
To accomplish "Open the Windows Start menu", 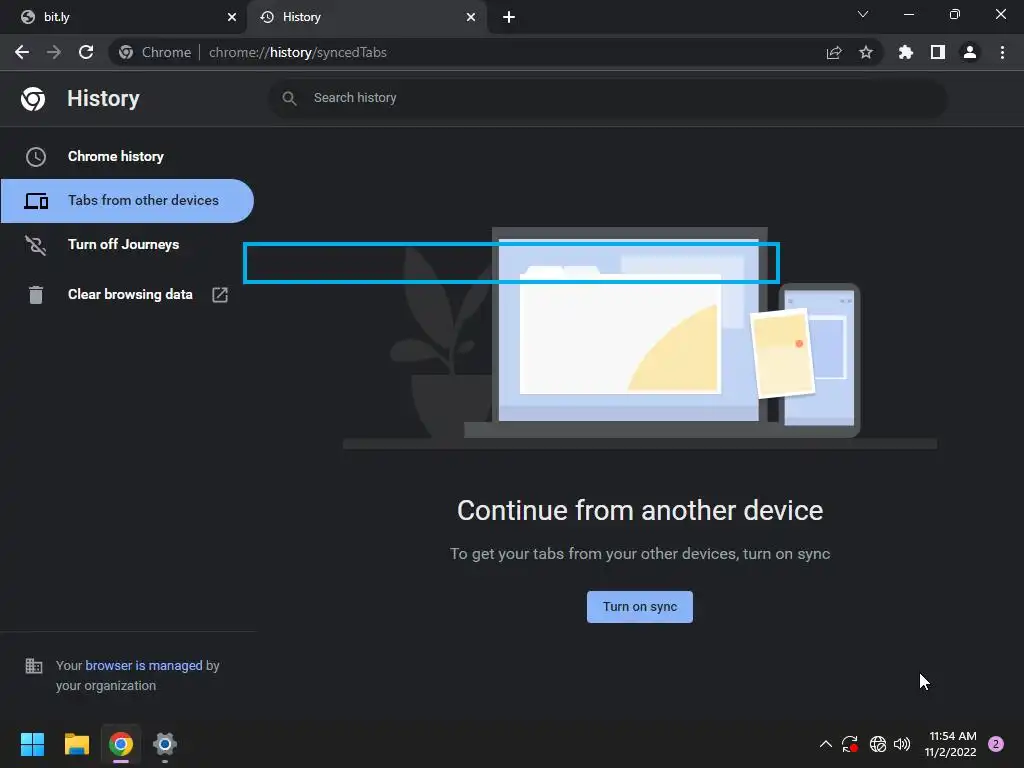I will [x=32, y=744].
